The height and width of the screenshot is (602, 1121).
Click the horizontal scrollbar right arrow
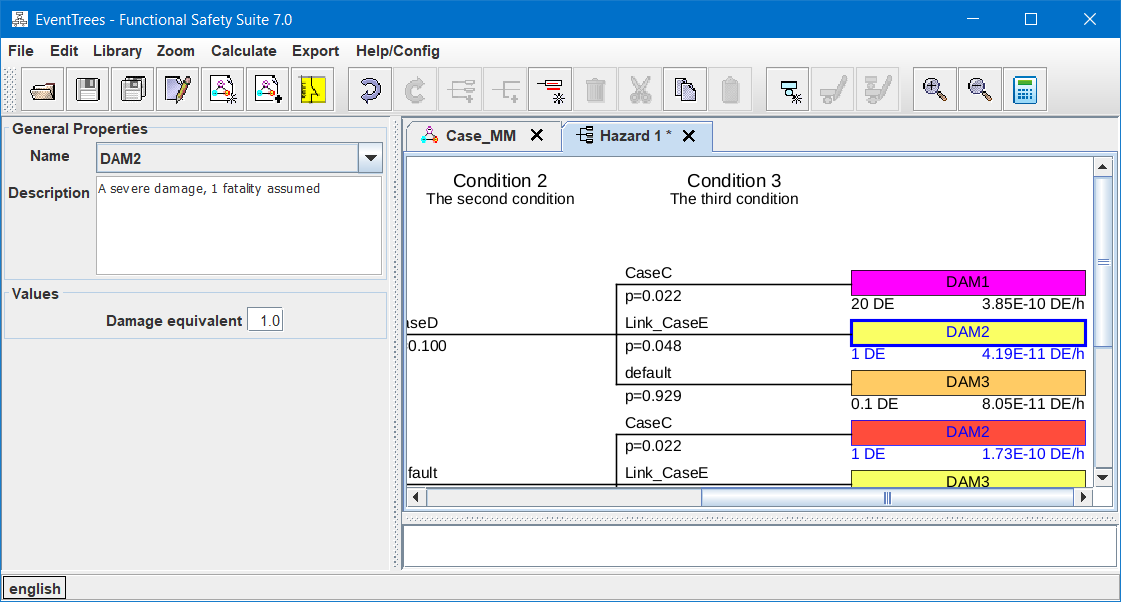coord(1080,497)
